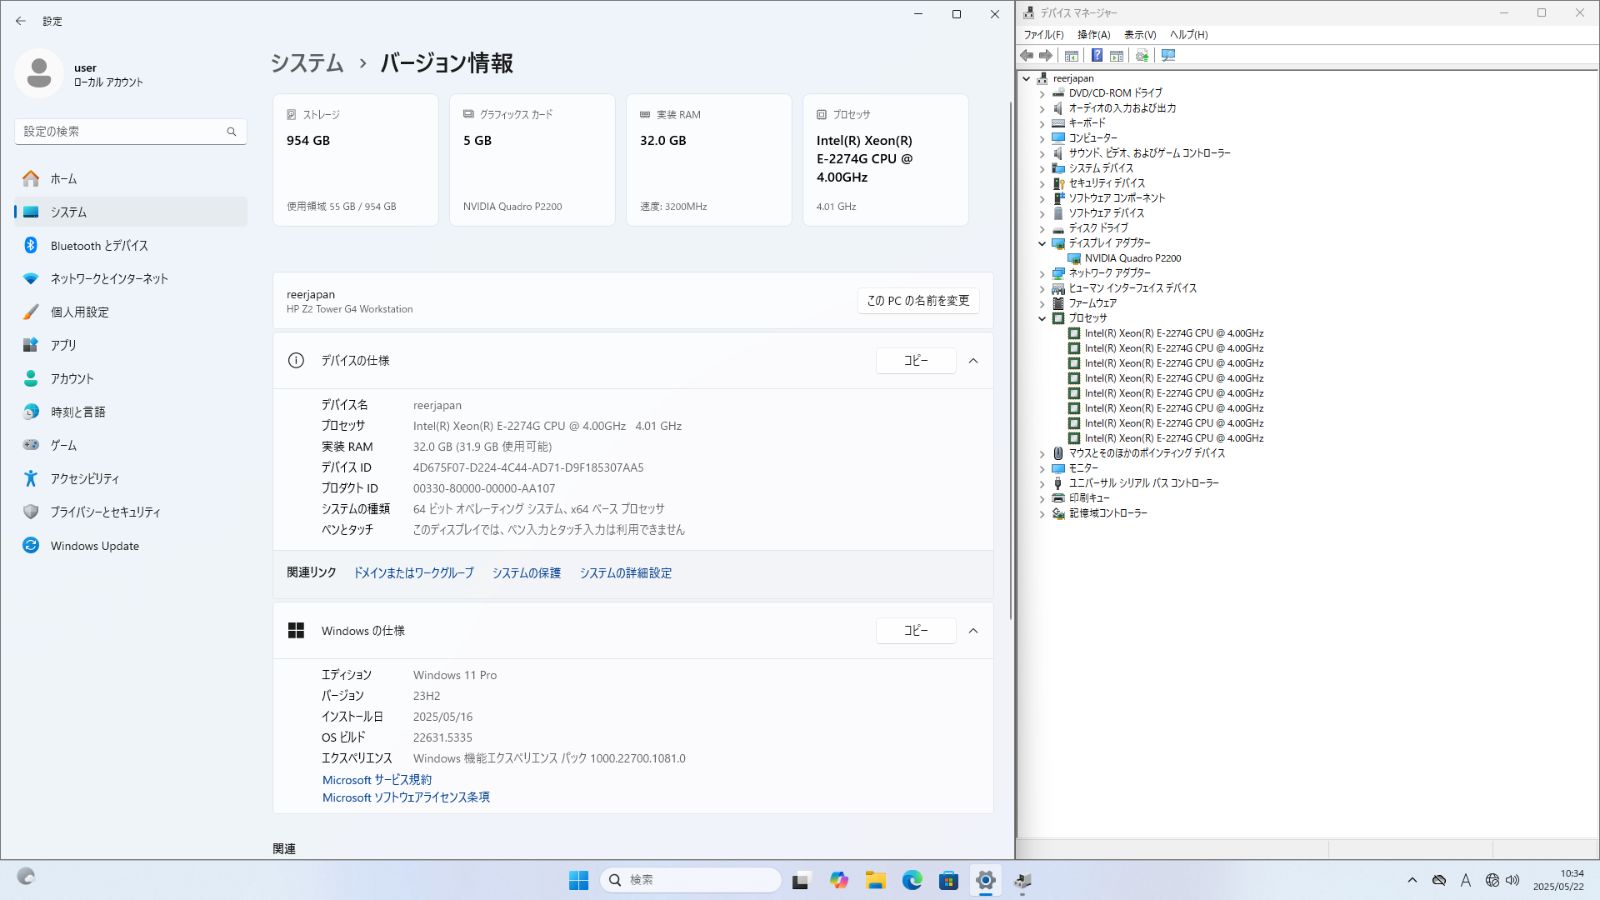This screenshot has height=900, width=1600.
Task: Click the 実装 RAM 32.0 GB card
Action: click(709, 160)
